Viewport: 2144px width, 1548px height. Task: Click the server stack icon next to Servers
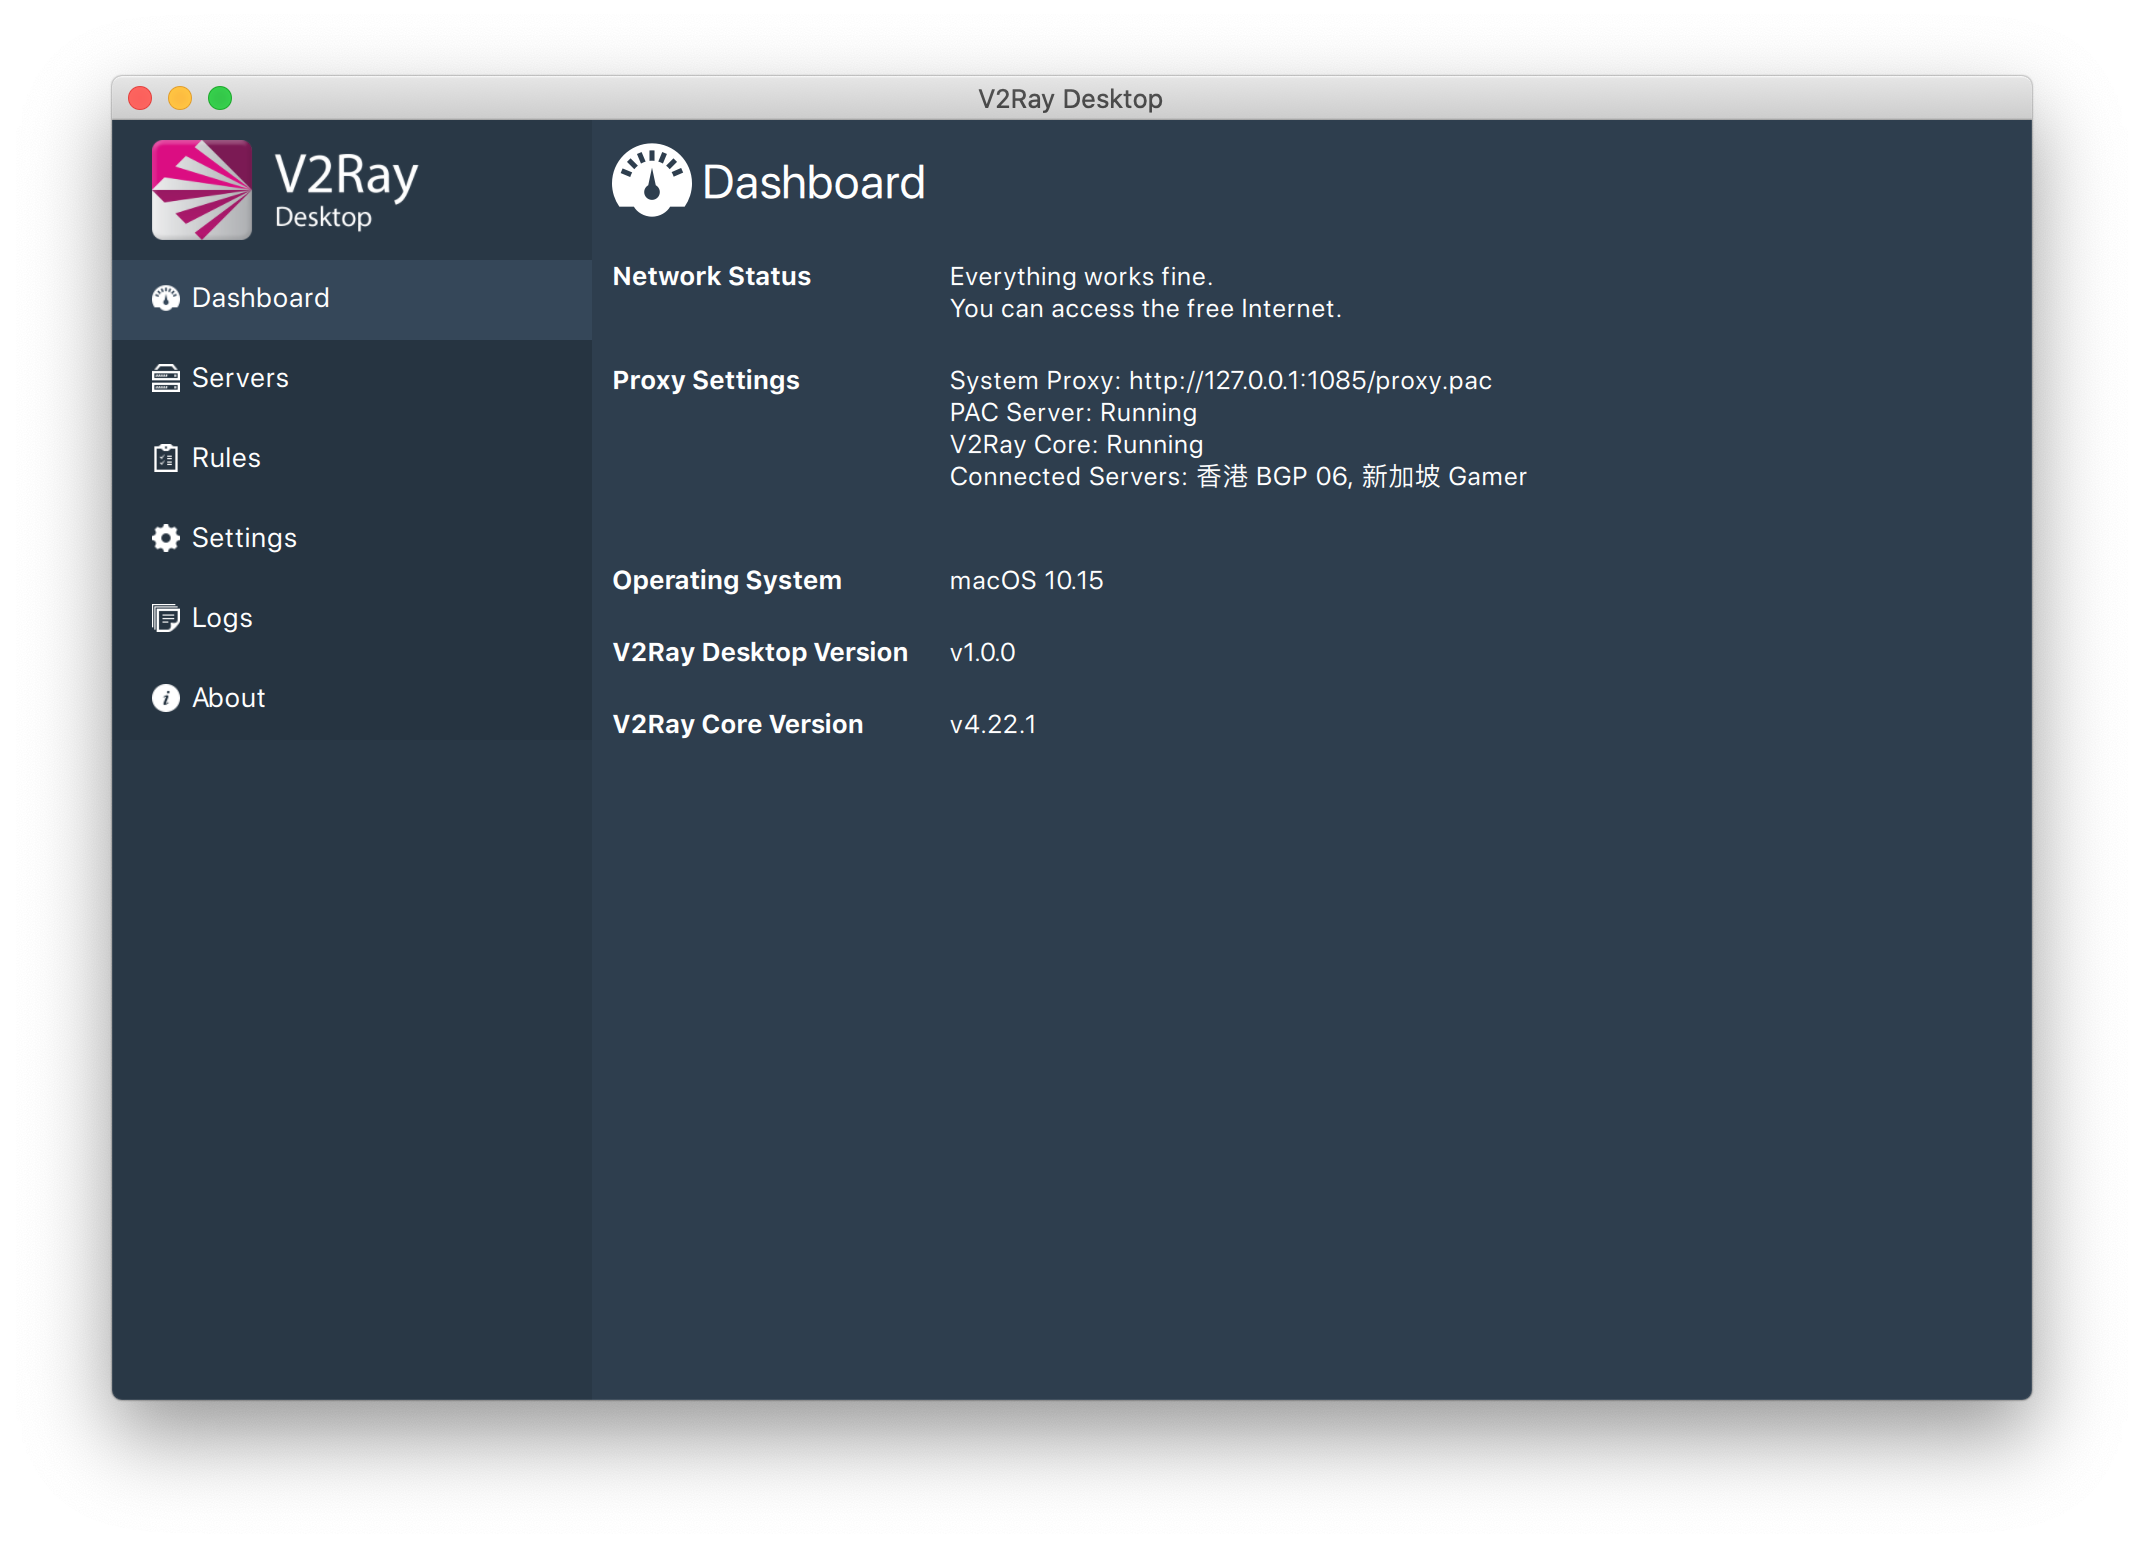[x=165, y=378]
